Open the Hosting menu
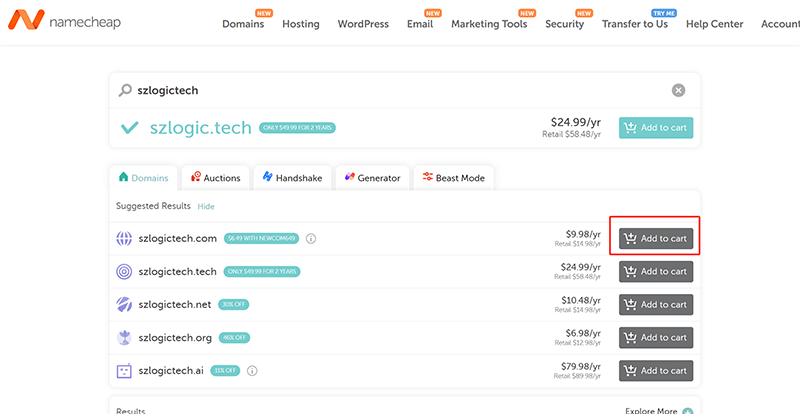800x414 pixels. pos(301,24)
